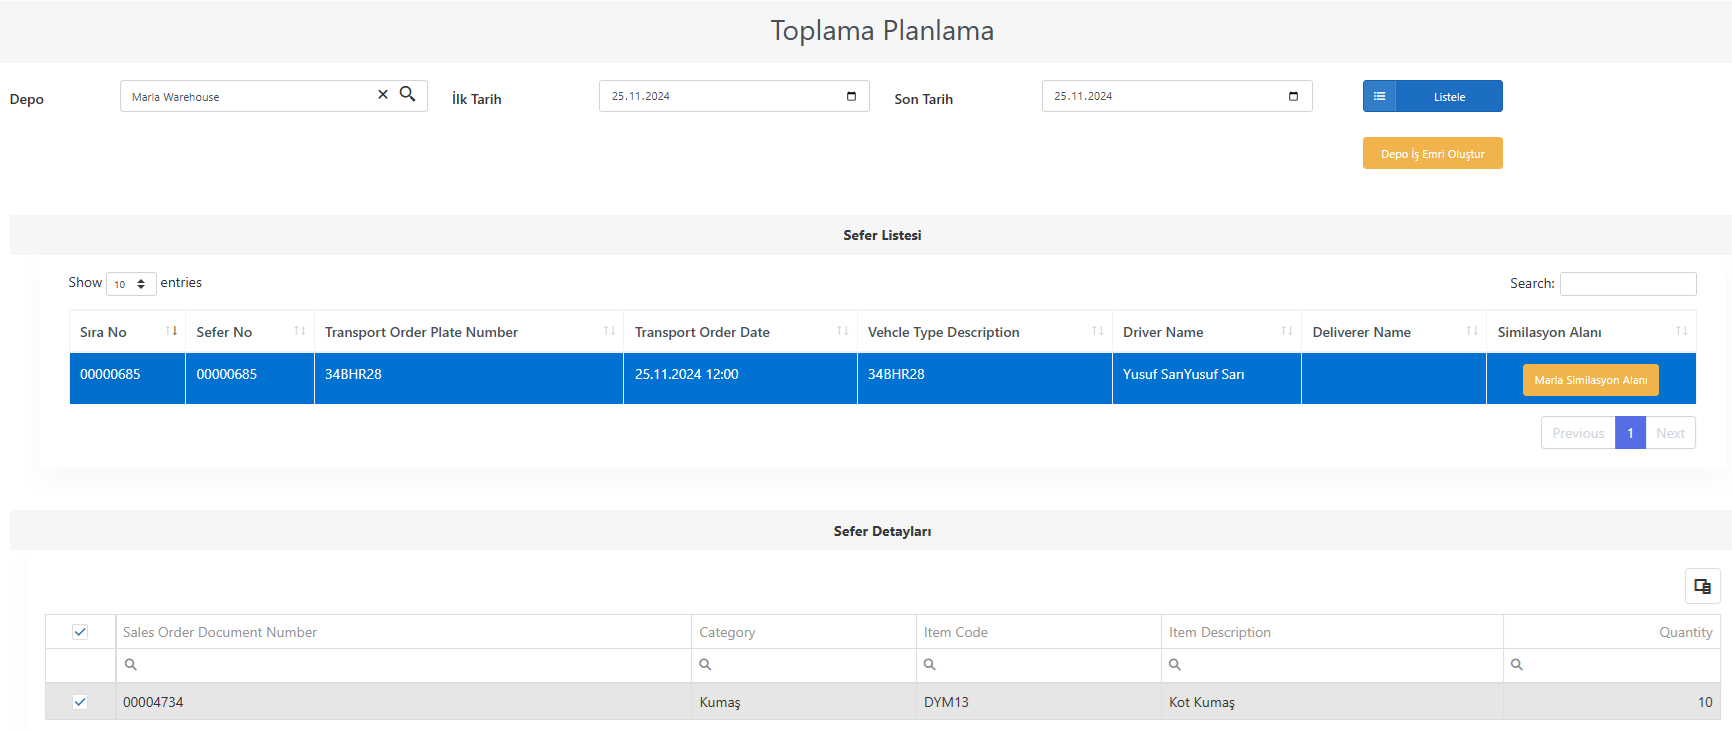This screenshot has height=731, width=1732.
Task: Sort by Vehcle Type Description
Action: point(985,332)
